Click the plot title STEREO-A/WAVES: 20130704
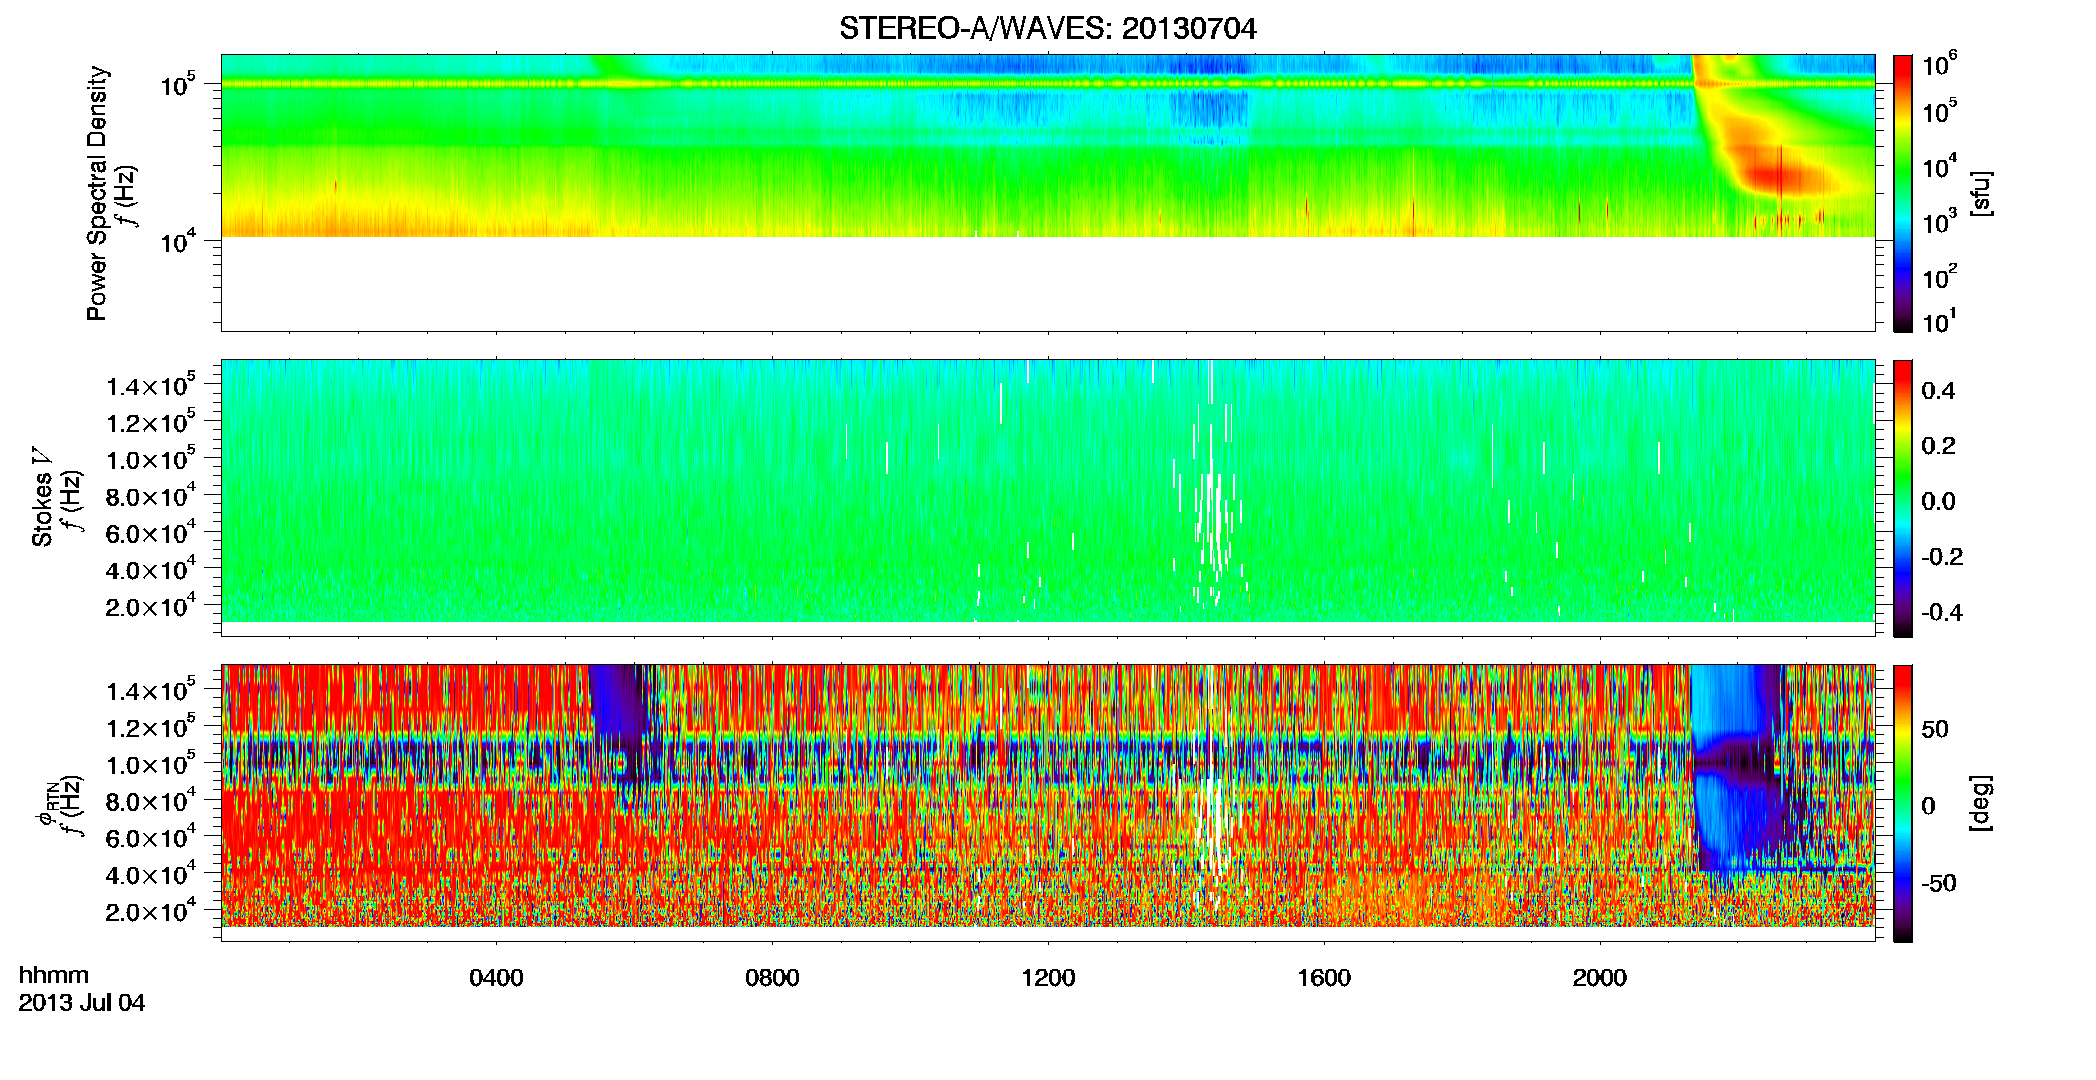The width and height of the screenshot is (2096, 1080). point(1047,28)
